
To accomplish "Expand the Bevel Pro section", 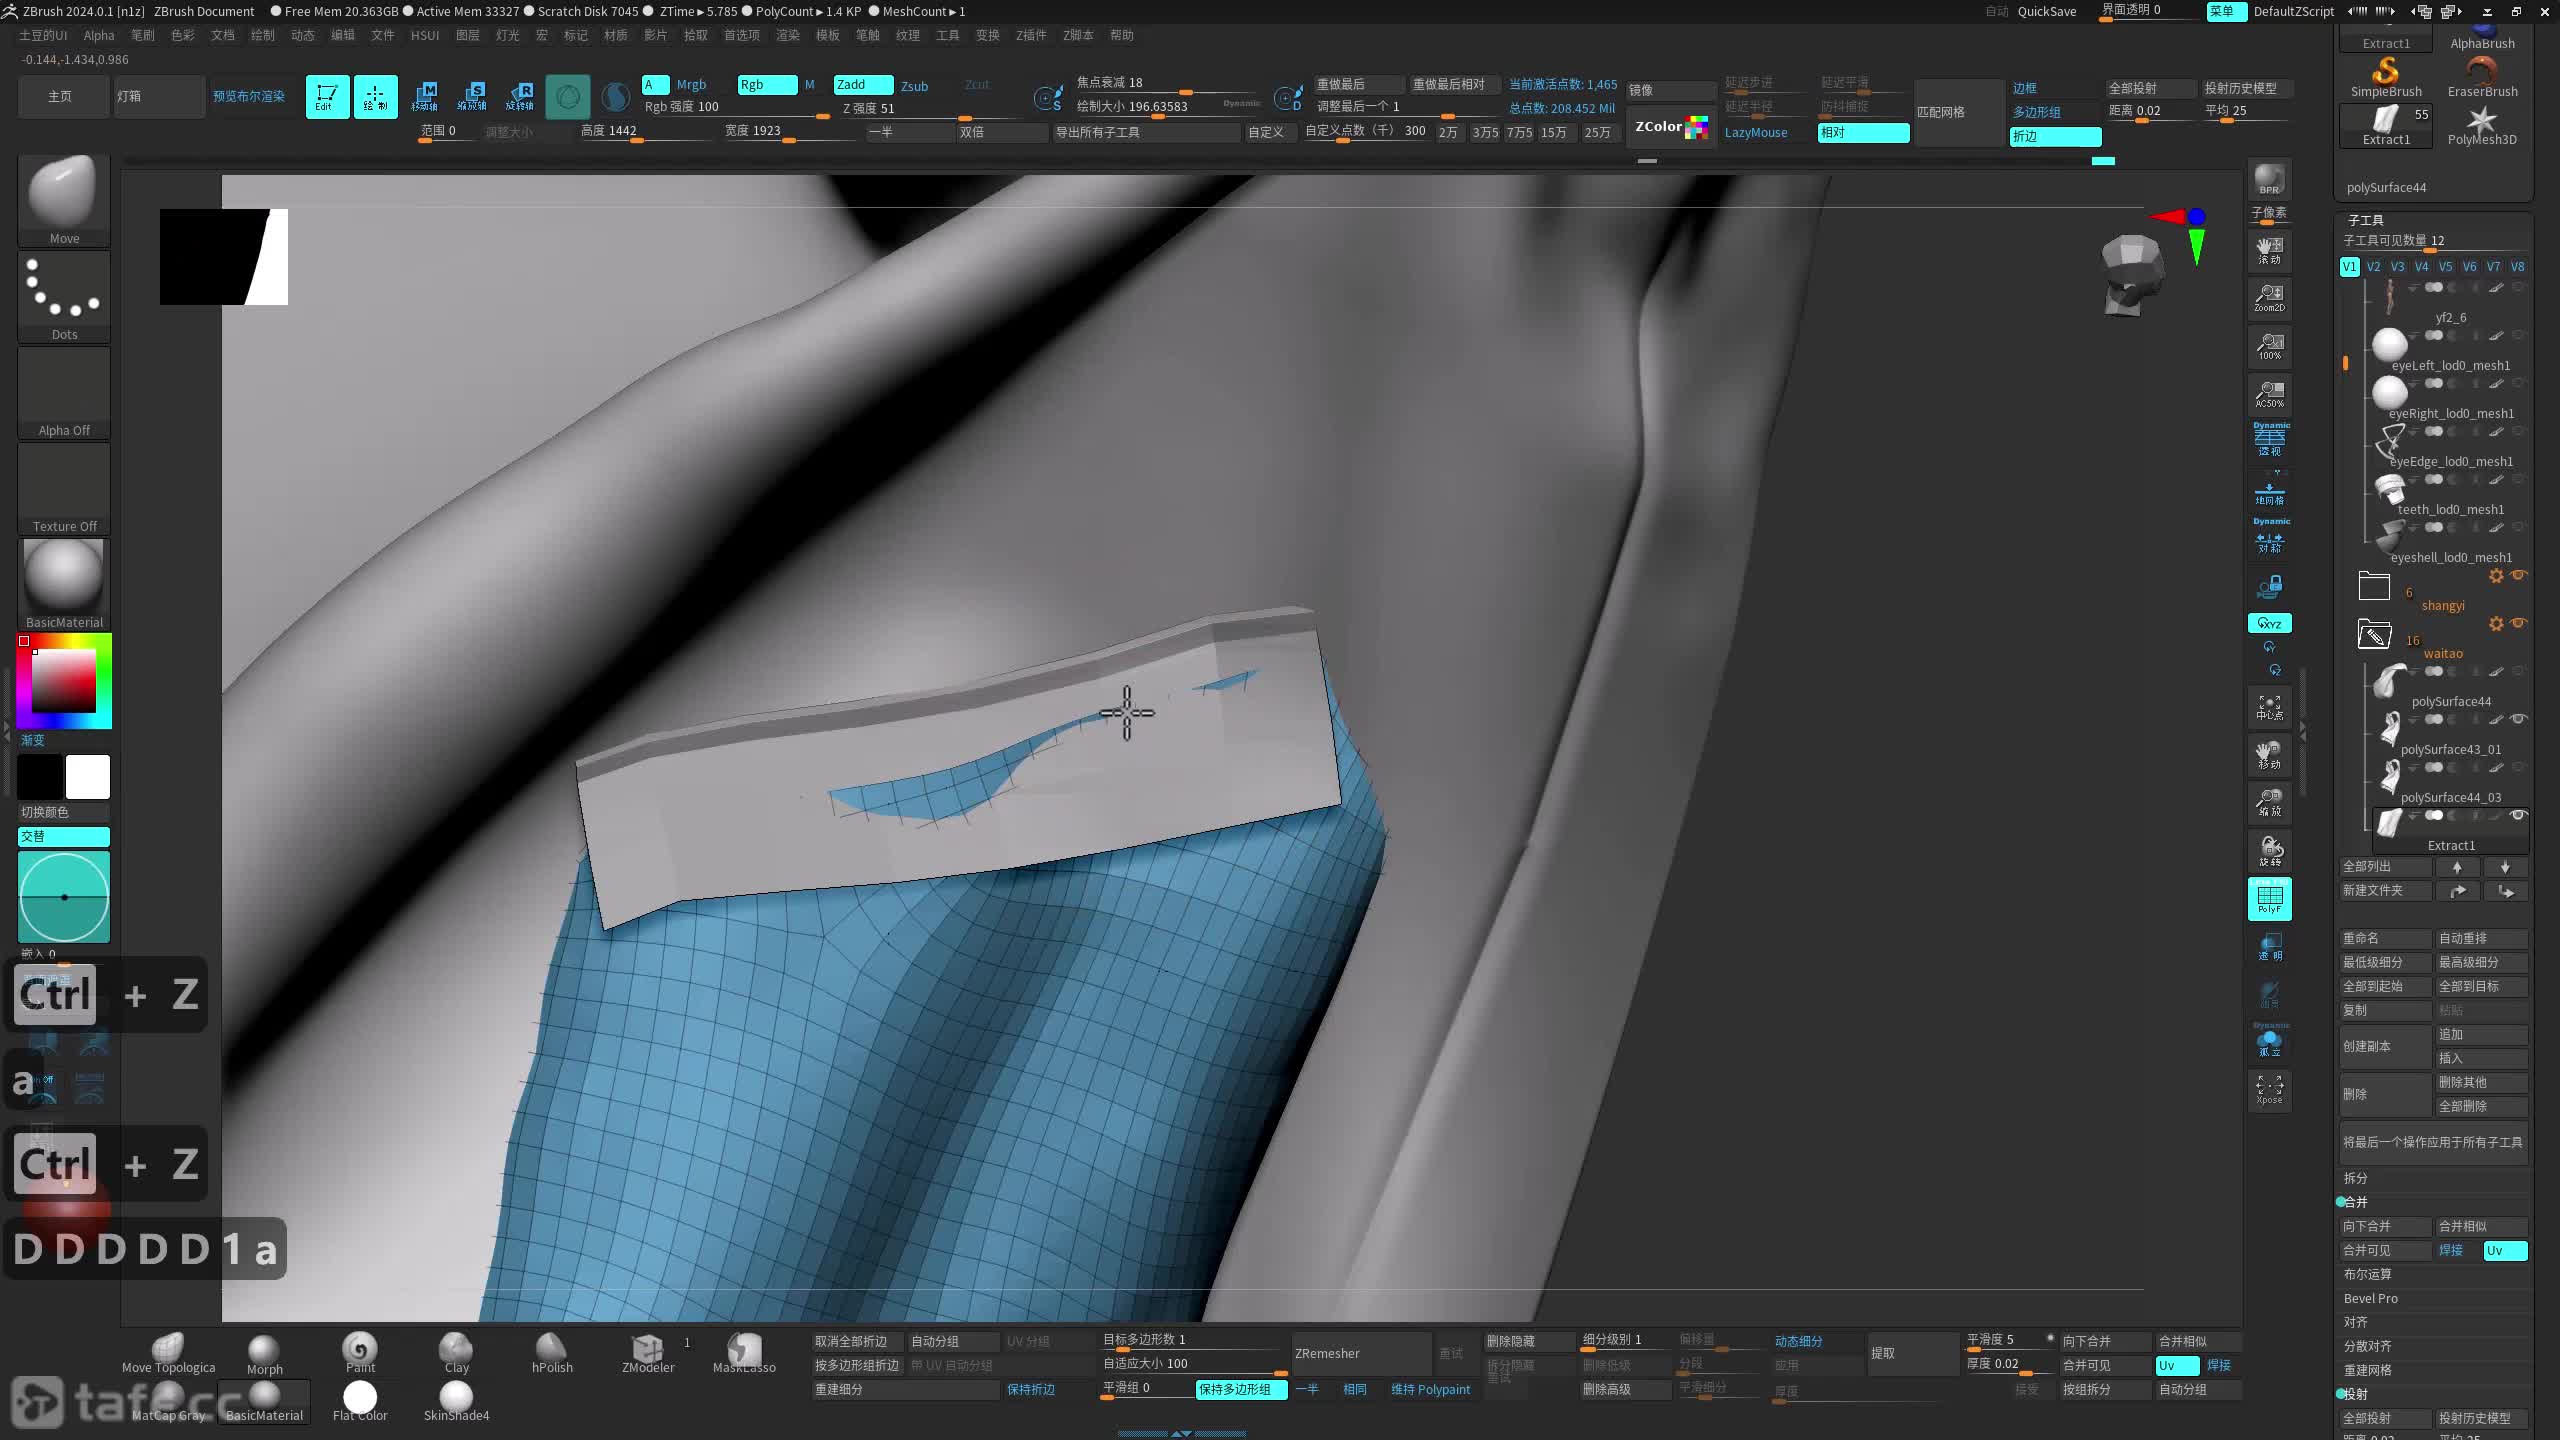I will pyautogui.click(x=2370, y=1298).
